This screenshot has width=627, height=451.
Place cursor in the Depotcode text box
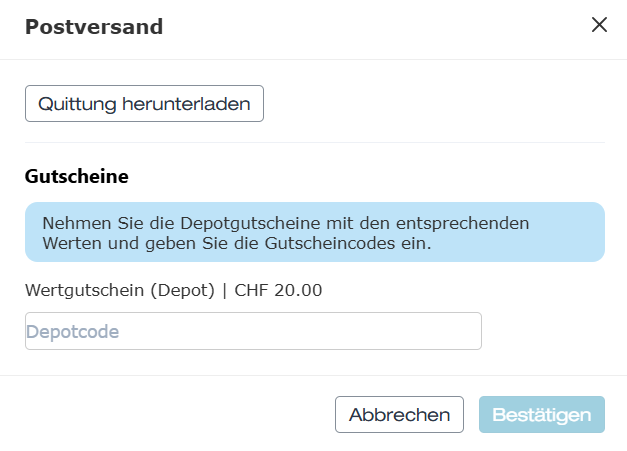coord(253,331)
